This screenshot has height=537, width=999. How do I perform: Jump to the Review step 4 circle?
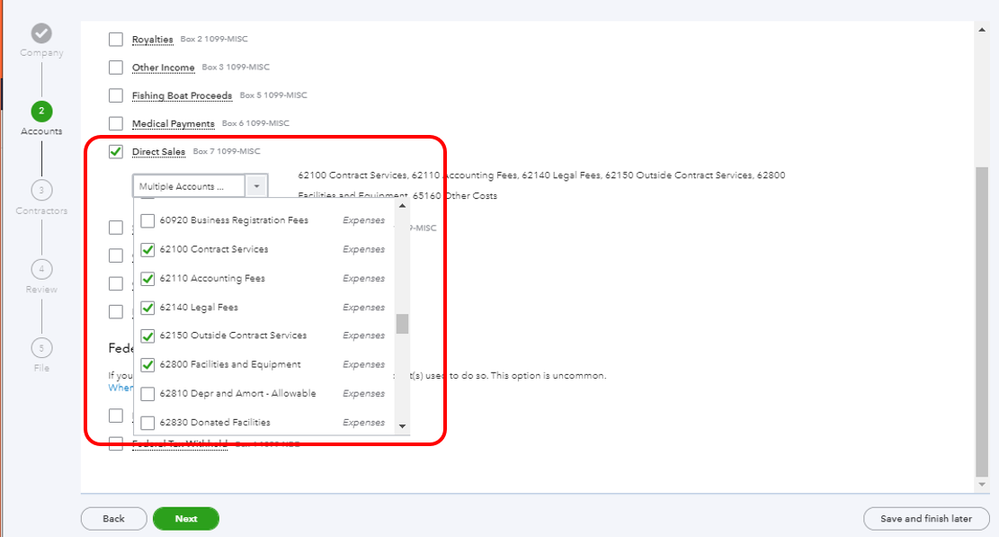tap(41, 268)
